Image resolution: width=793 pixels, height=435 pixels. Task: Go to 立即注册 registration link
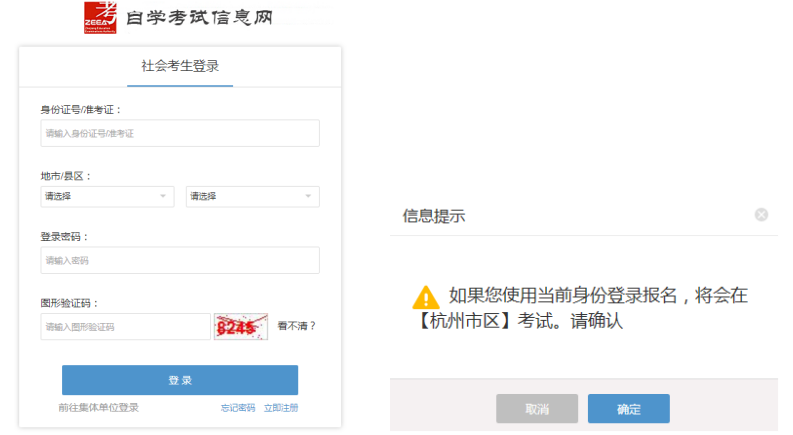[x=281, y=408]
